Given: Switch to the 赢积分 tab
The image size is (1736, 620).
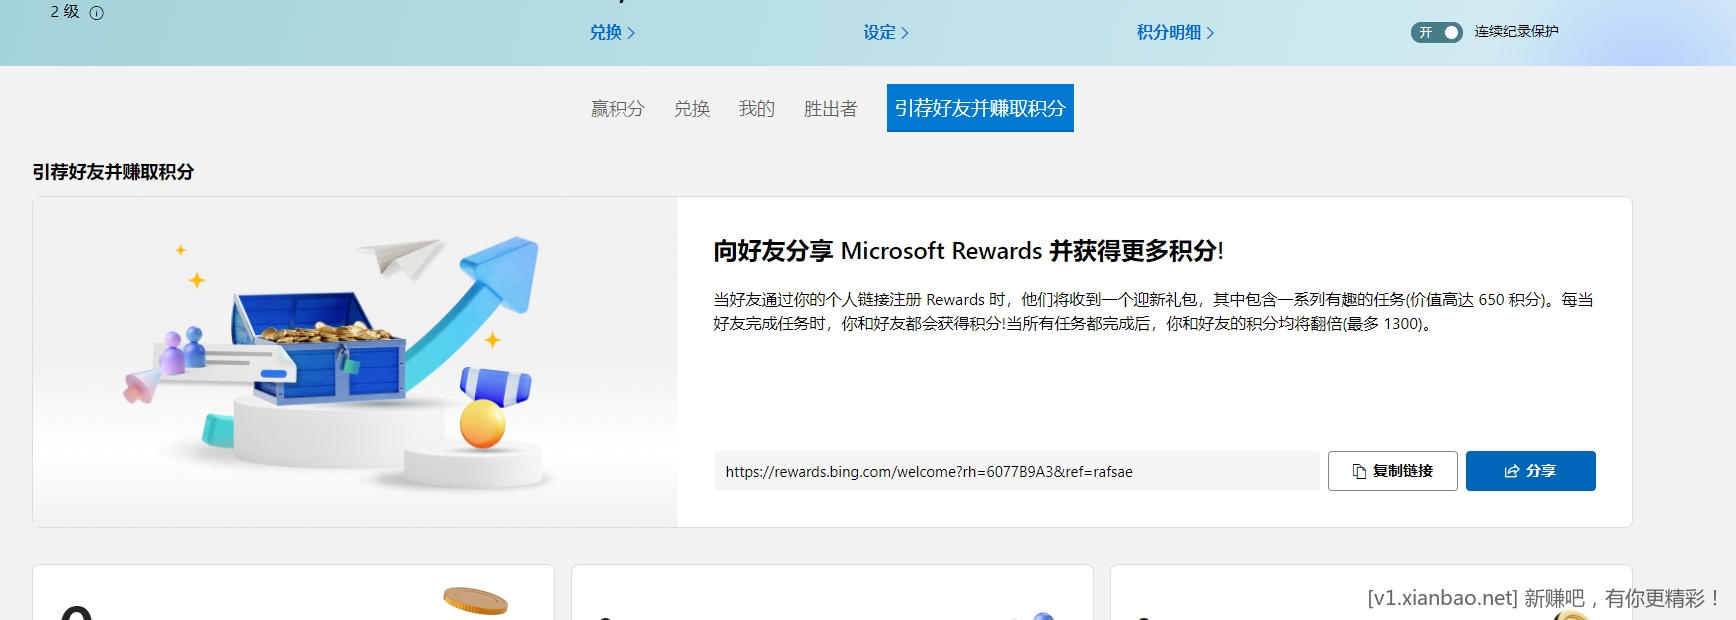Looking at the screenshot, I should tap(617, 108).
